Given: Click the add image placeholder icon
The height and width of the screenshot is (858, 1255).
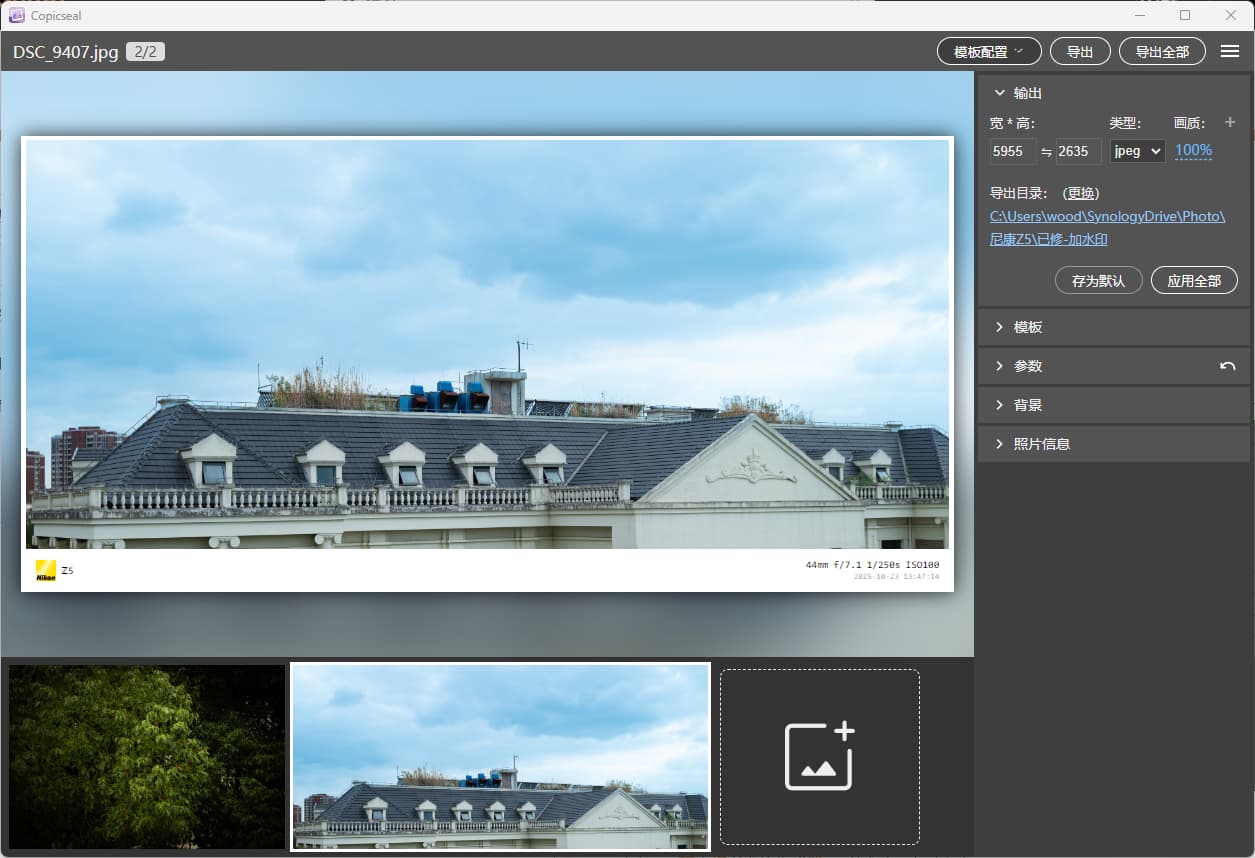Looking at the screenshot, I should [x=819, y=756].
